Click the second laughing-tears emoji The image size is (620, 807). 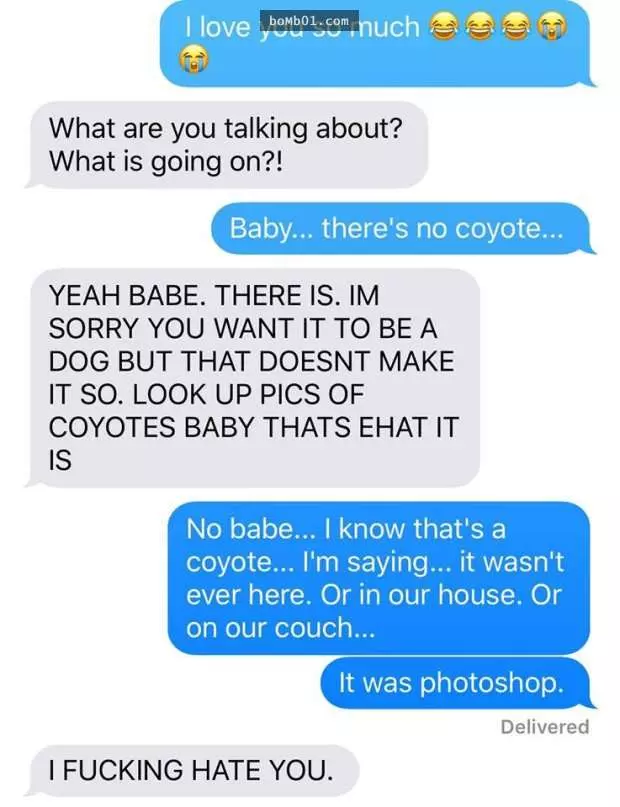[x=479, y=26]
